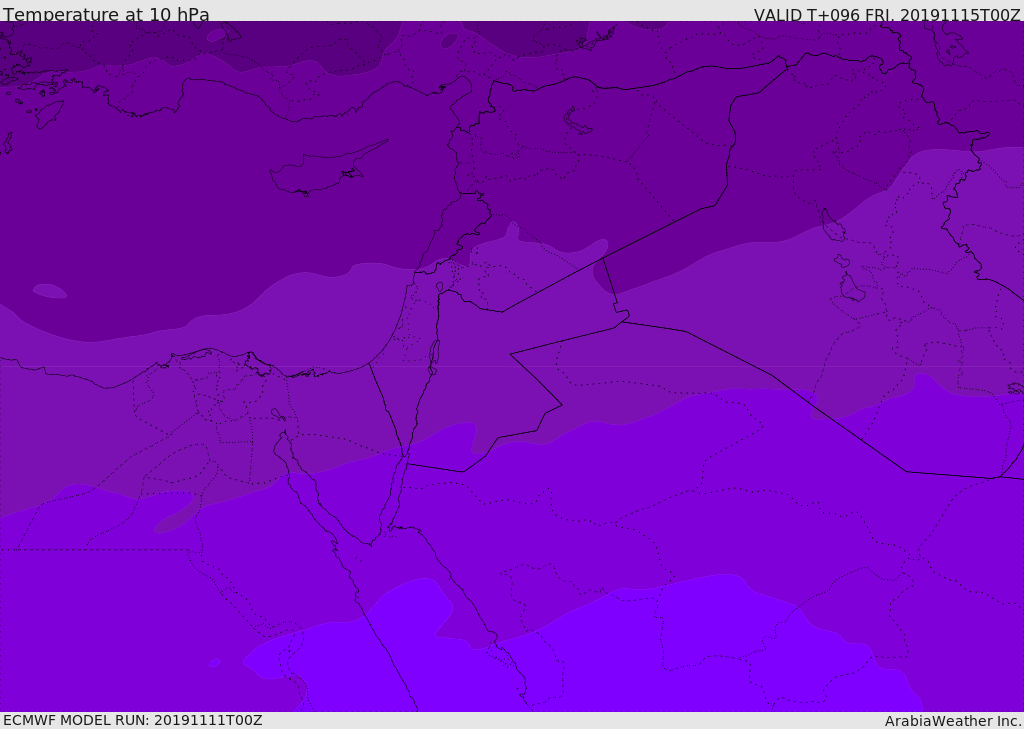Click the 'ArabiaWeather Inc' credit text
Image resolution: width=1024 pixels, height=729 pixels.
[953, 721]
